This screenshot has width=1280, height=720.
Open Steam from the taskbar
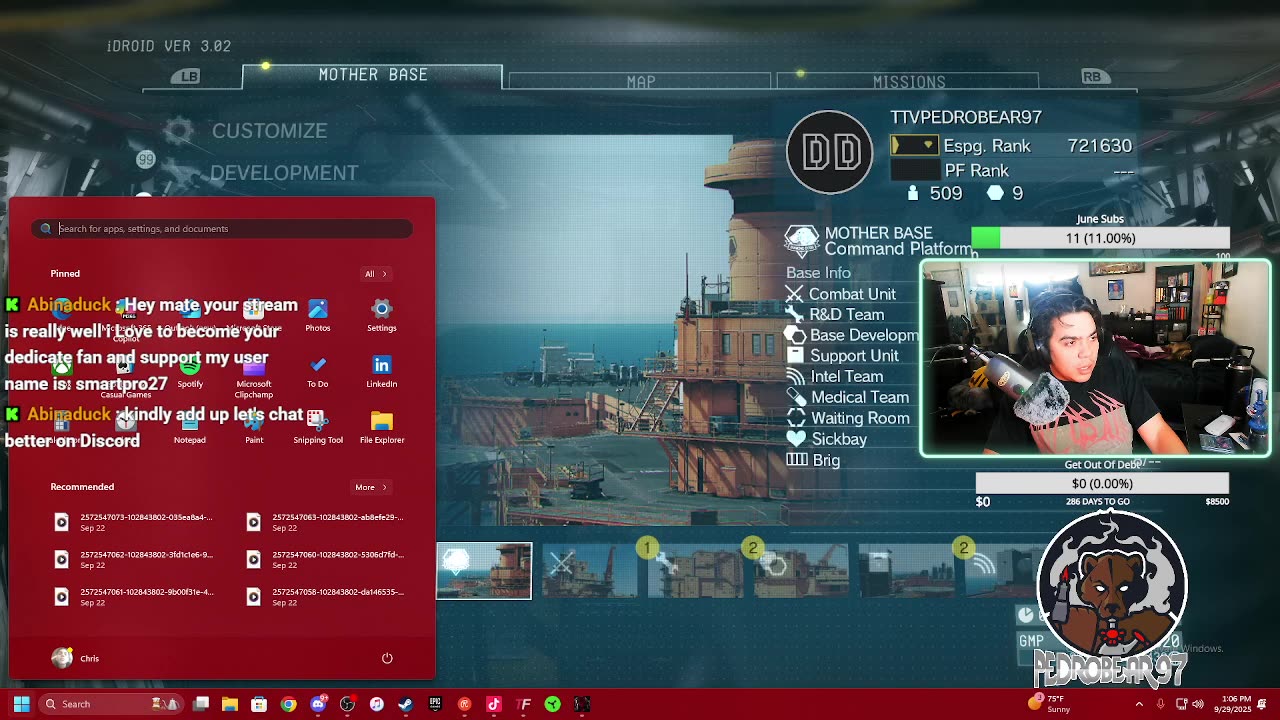405,704
